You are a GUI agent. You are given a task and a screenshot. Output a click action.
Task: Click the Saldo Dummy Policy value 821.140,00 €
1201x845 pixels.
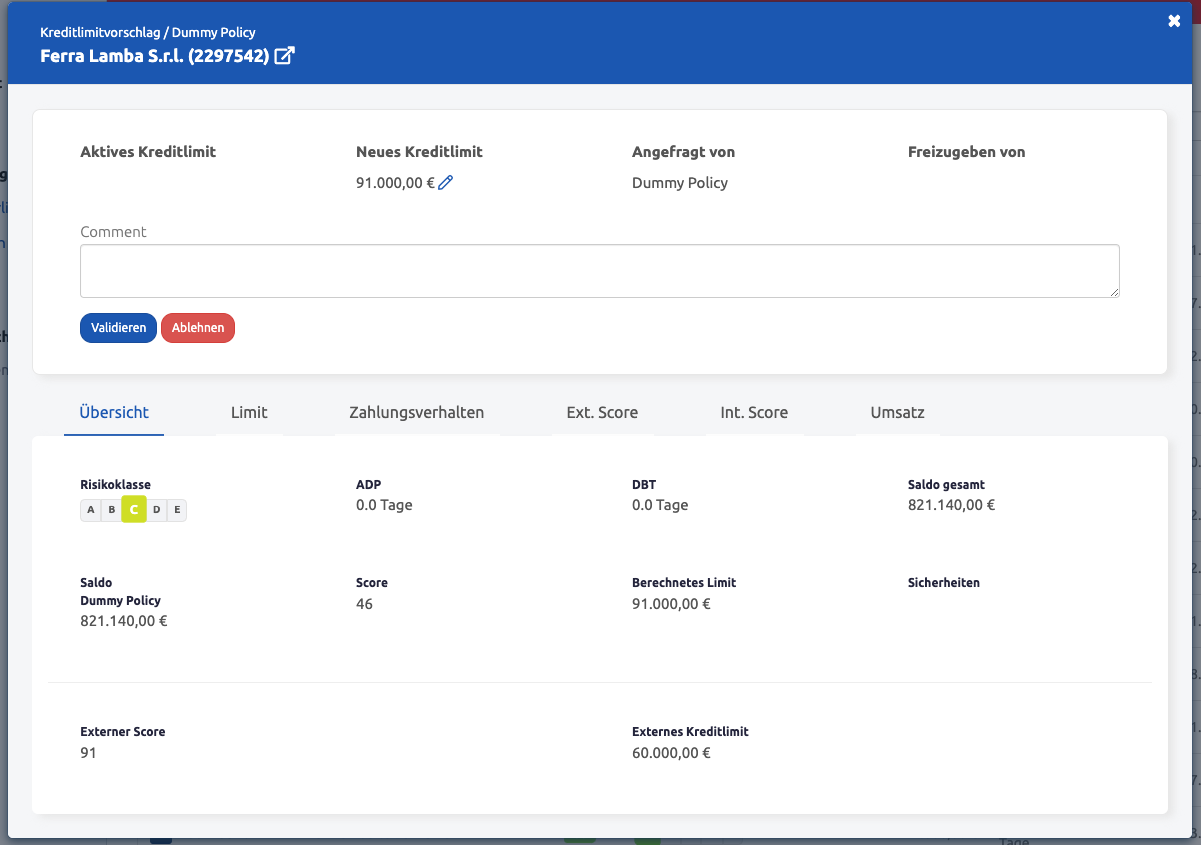click(123, 621)
